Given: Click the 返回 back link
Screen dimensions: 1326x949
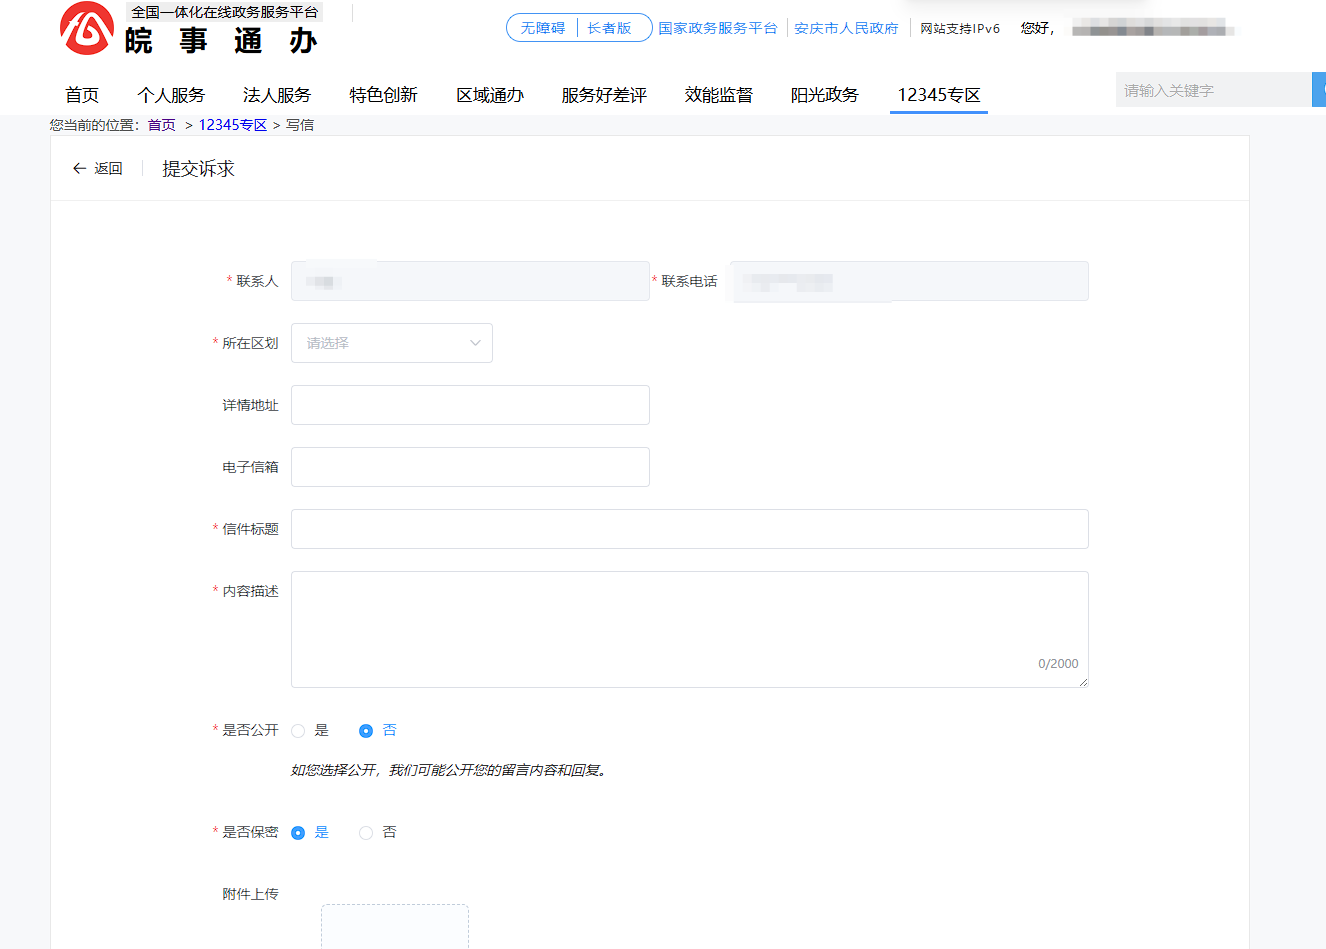Looking at the screenshot, I should (106, 168).
